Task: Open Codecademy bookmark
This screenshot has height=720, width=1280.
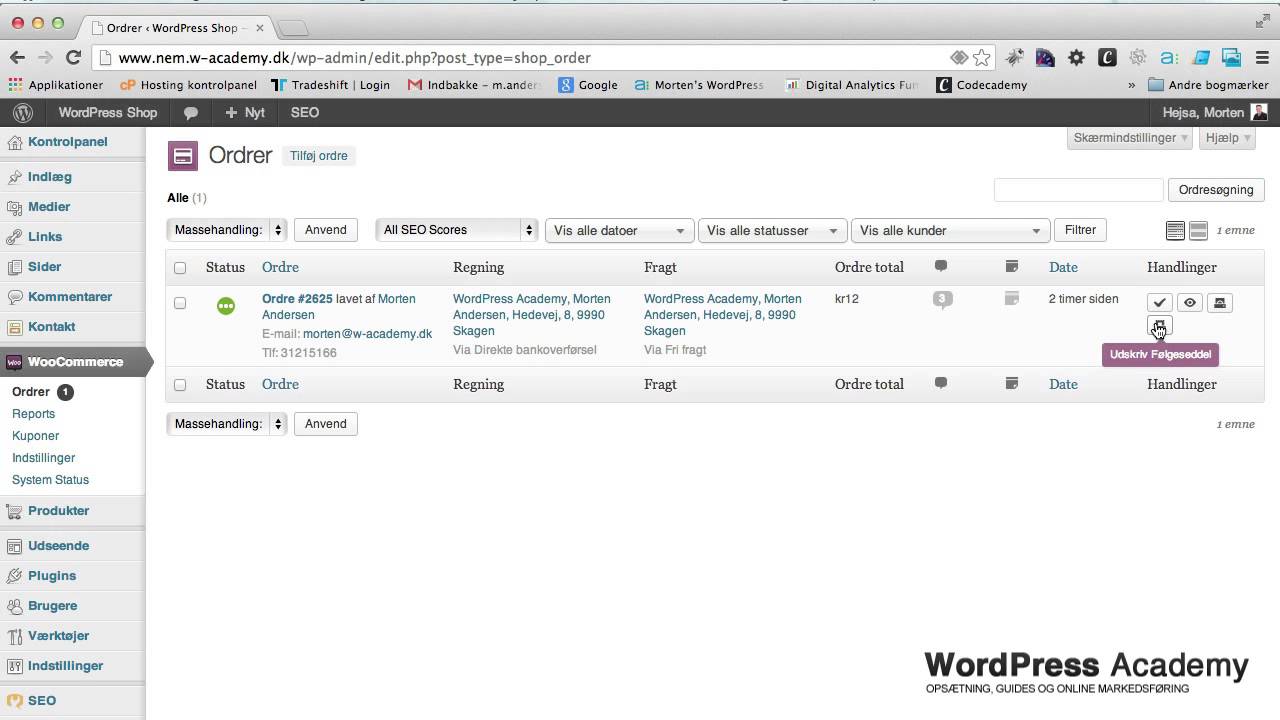Action: [x=981, y=85]
